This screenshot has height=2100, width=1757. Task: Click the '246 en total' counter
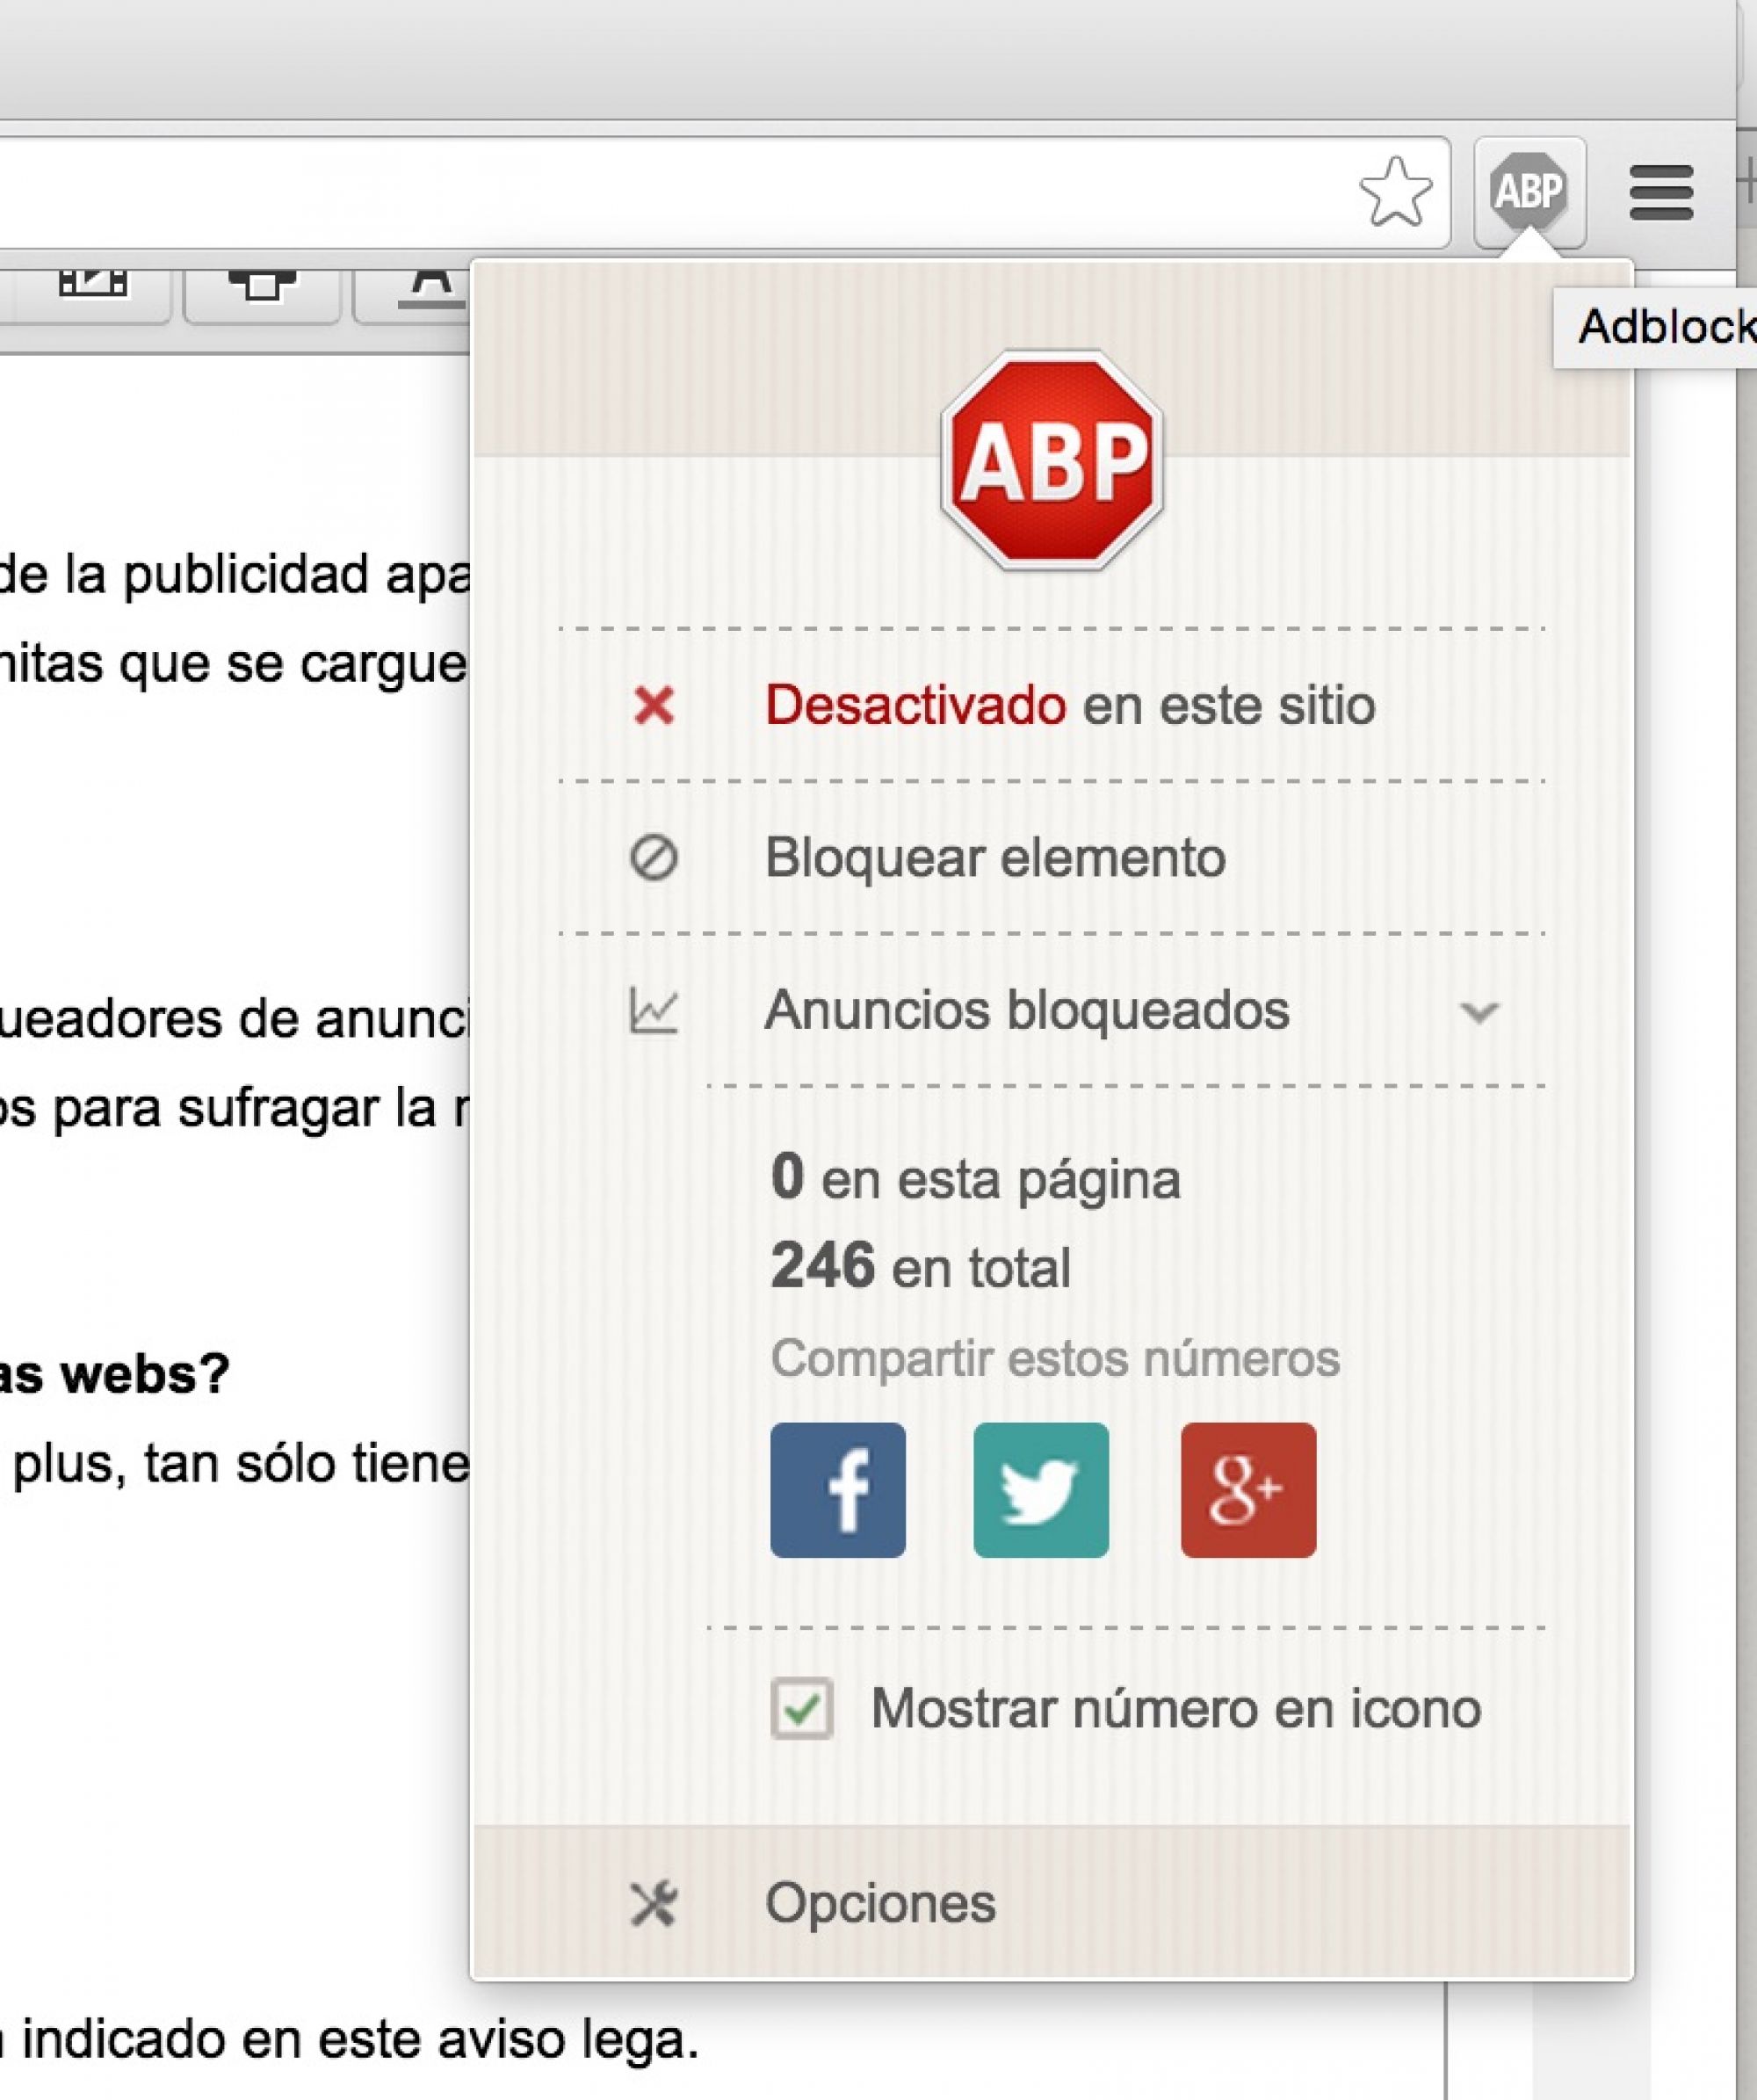[x=920, y=1267]
